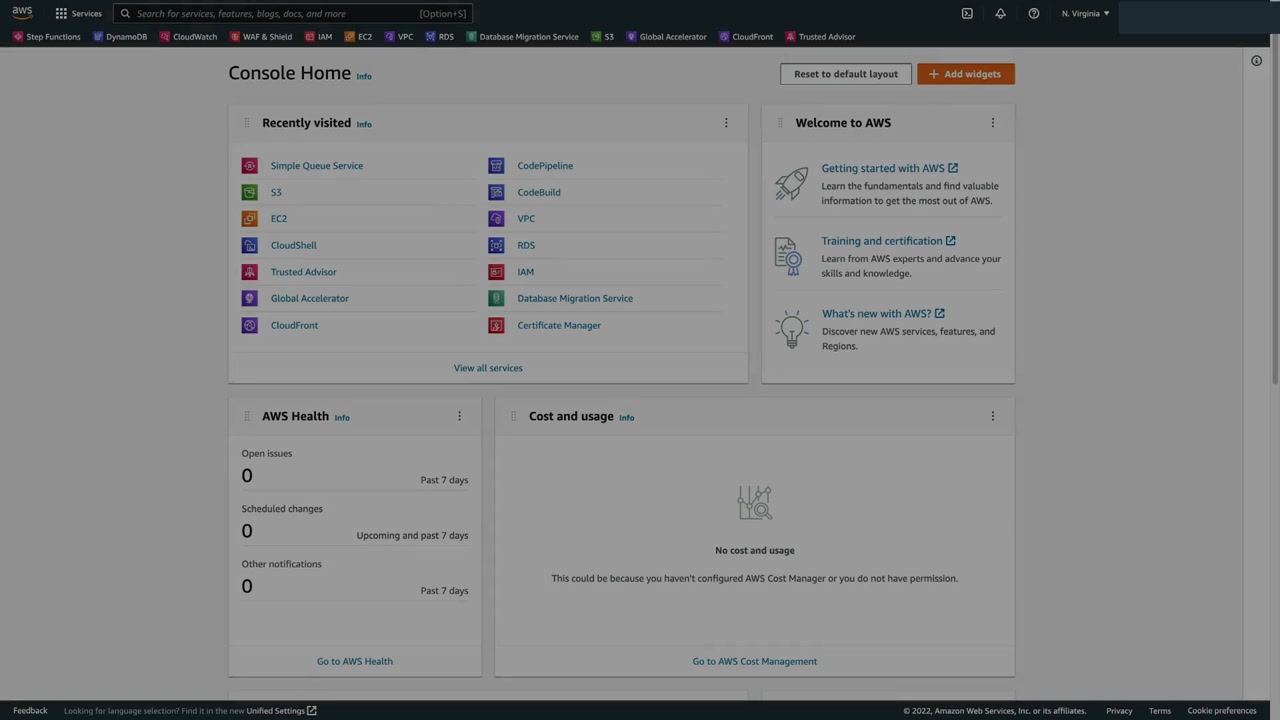Click the IAM icon in Recently visited
The width and height of the screenshot is (1280, 720).
(x=496, y=272)
